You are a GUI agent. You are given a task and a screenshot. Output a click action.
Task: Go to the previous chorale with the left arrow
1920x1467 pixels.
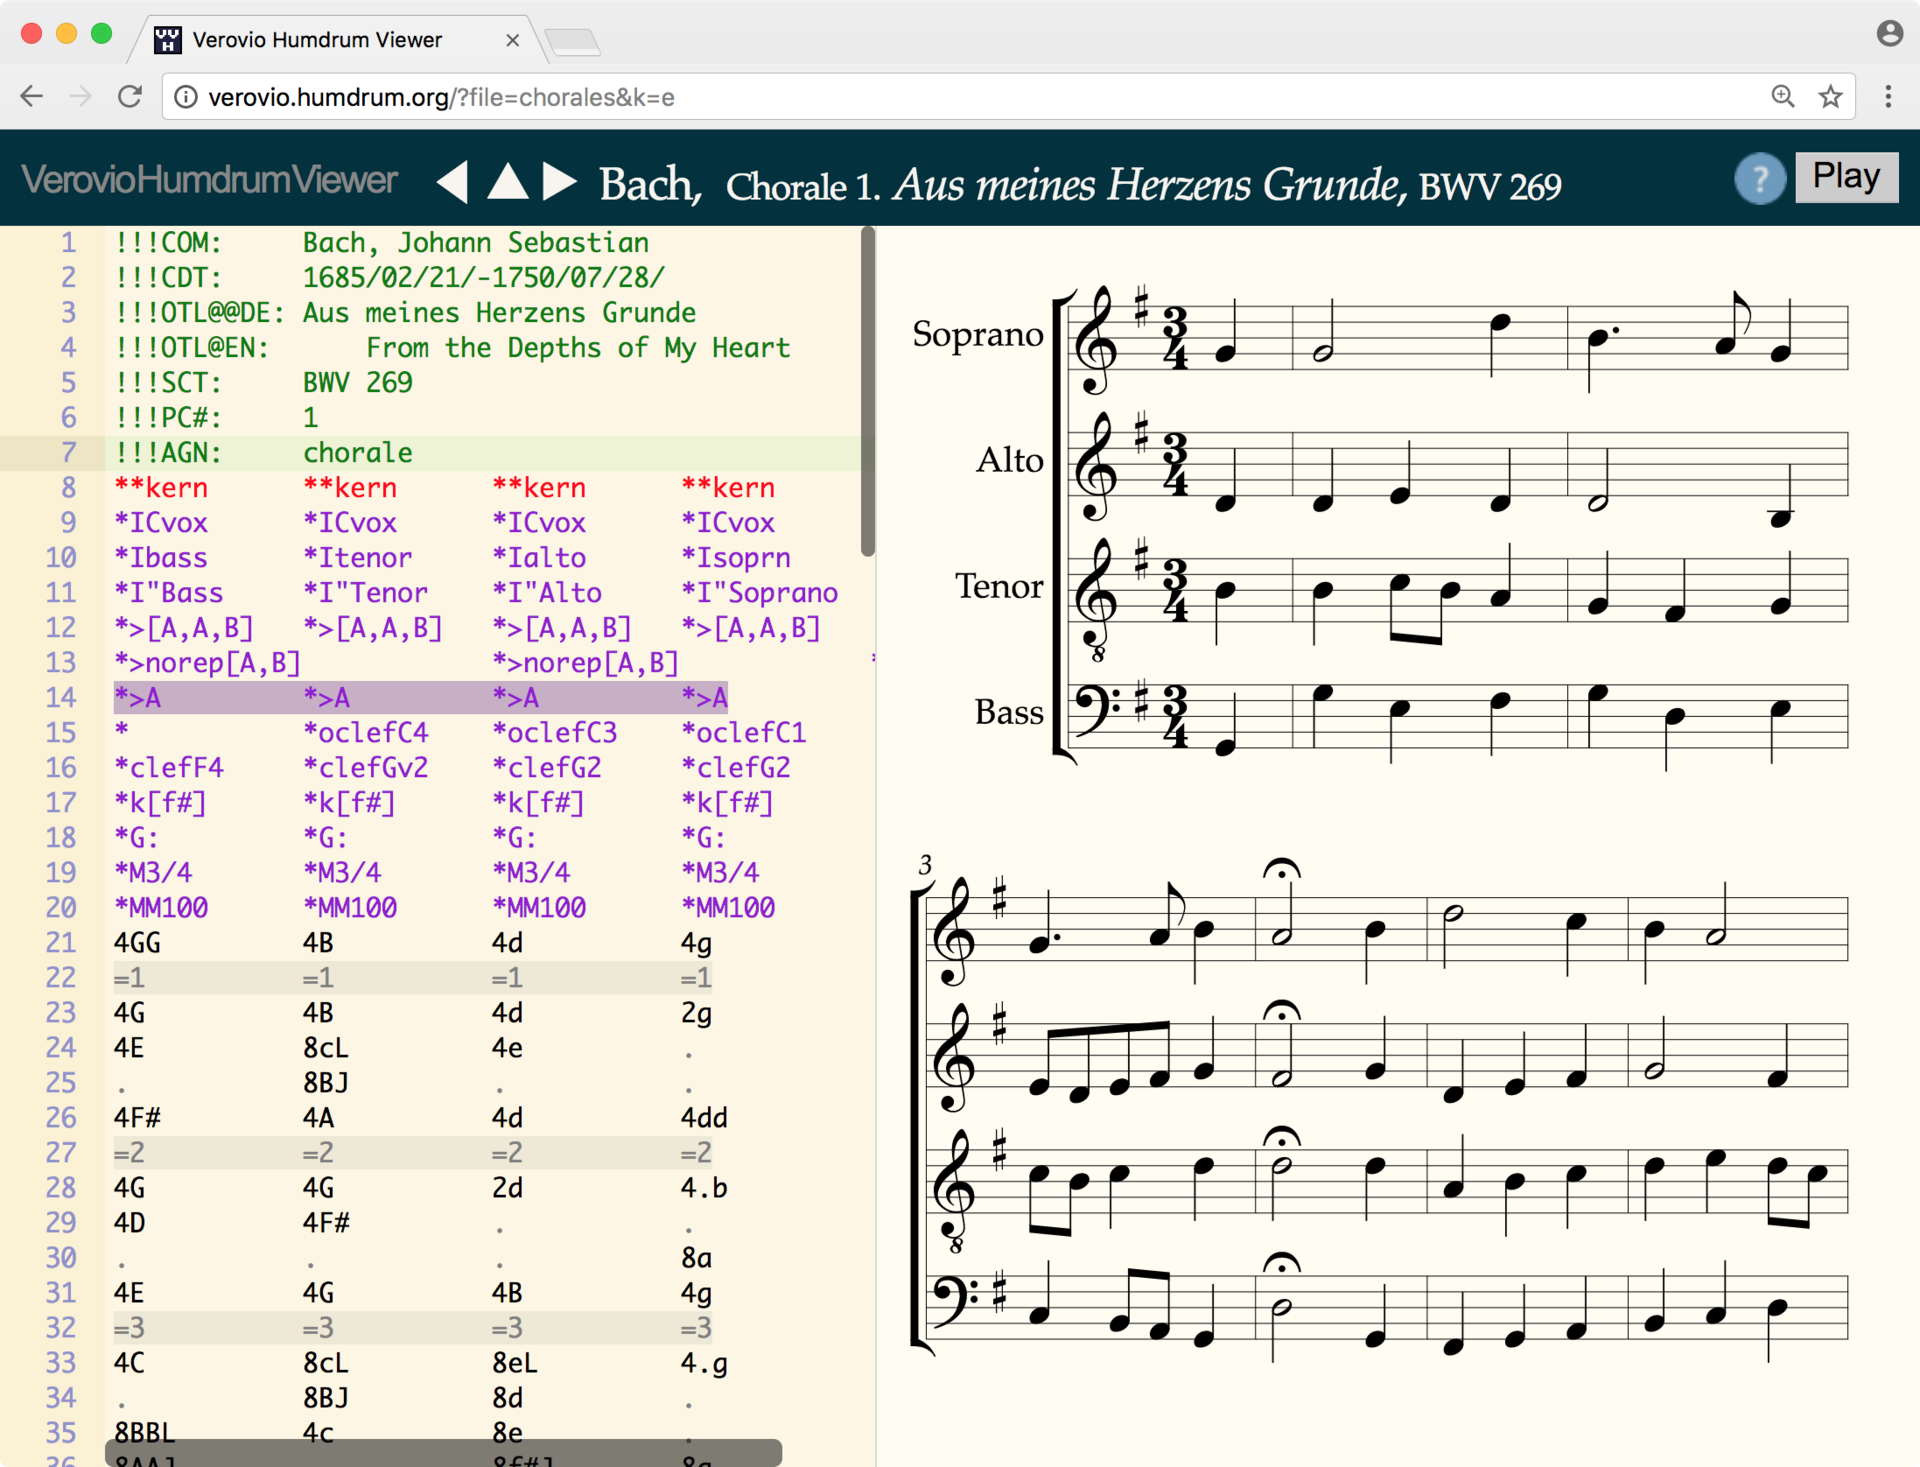tap(453, 182)
